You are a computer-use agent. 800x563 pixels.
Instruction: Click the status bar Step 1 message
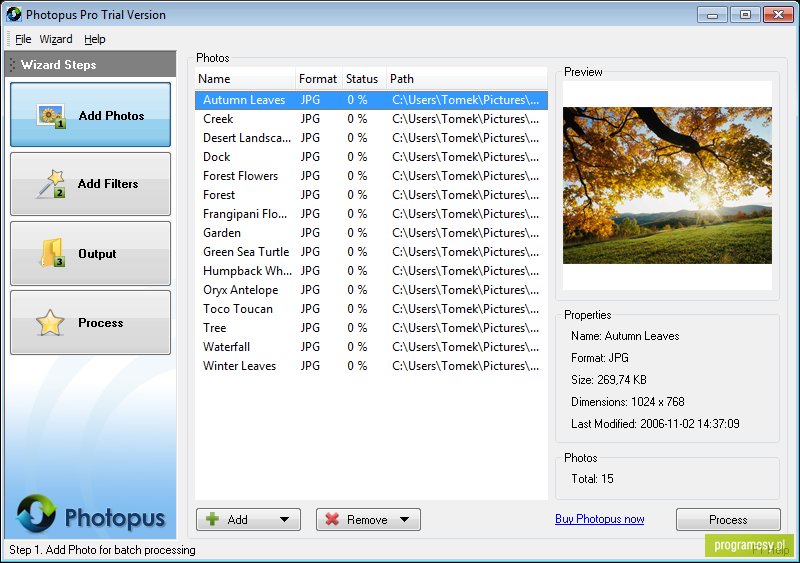(x=102, y=550)
